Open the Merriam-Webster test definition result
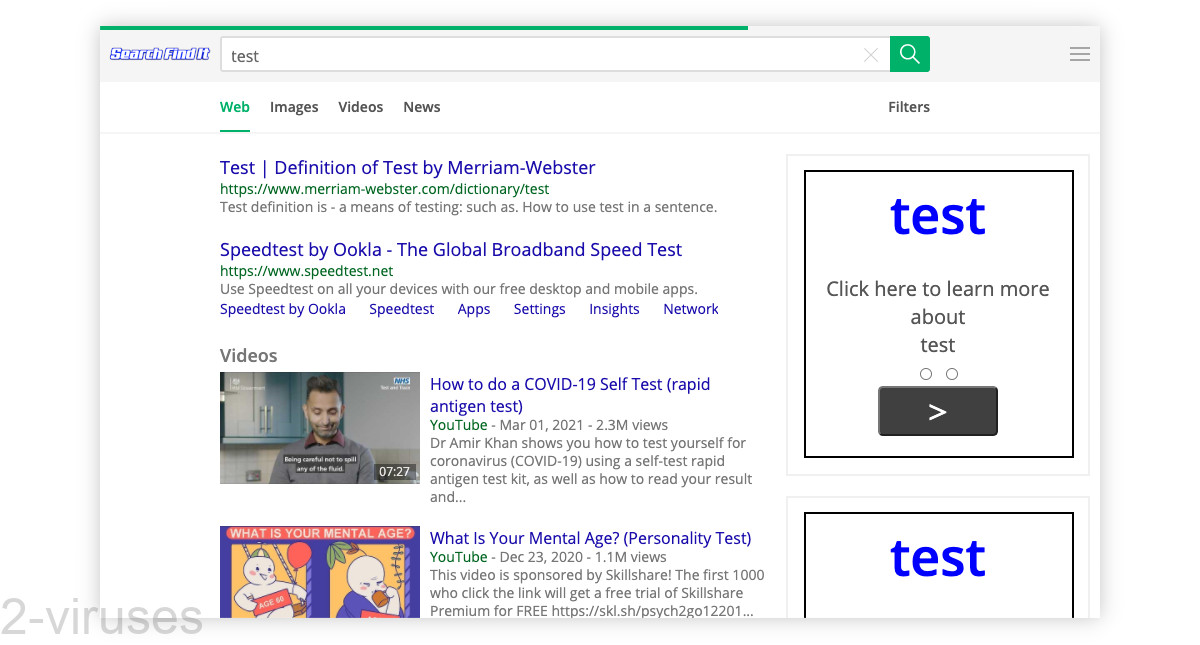1200x645 pixels. (407, 167)
